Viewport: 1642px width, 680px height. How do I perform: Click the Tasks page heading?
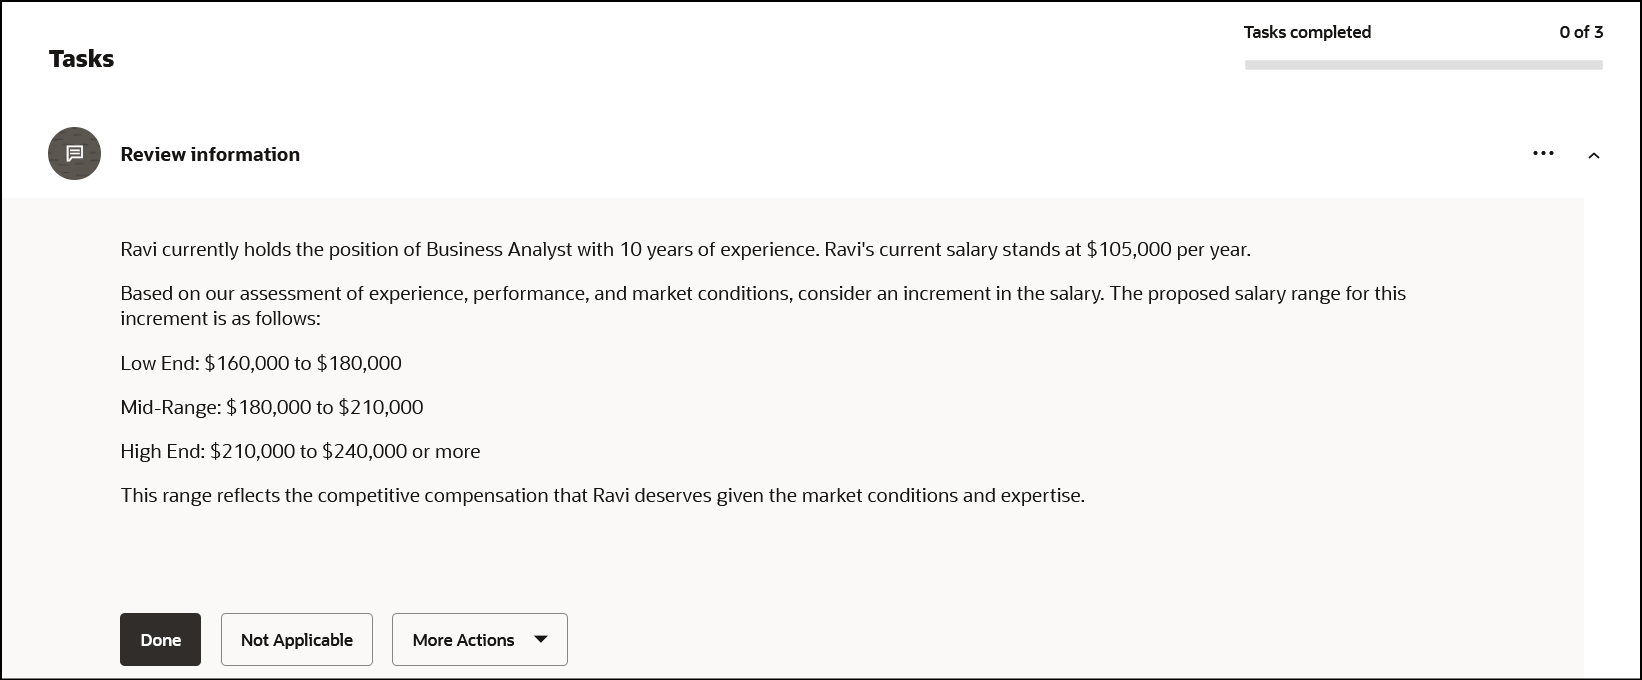pyautogui.click(x=81, y=59)
